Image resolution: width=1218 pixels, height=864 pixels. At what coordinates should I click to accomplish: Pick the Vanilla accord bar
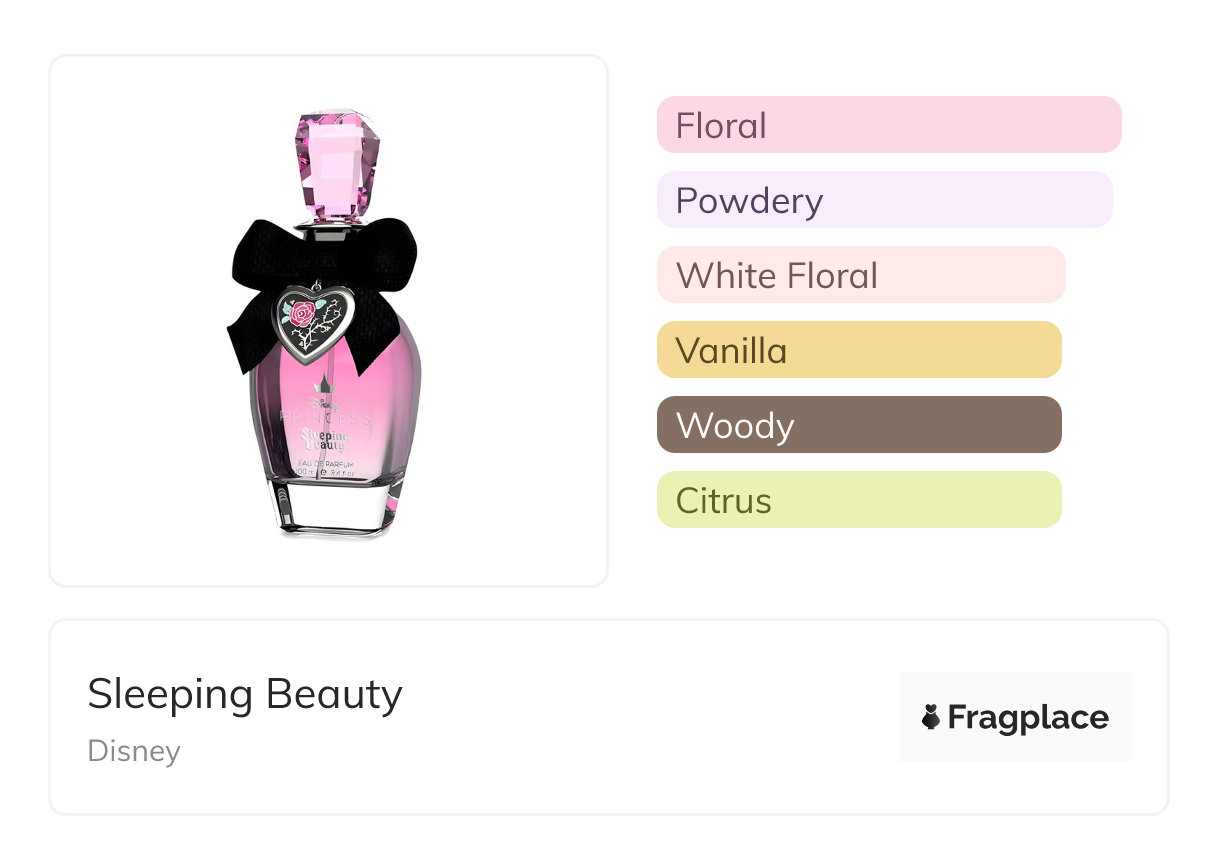[858, 350]
